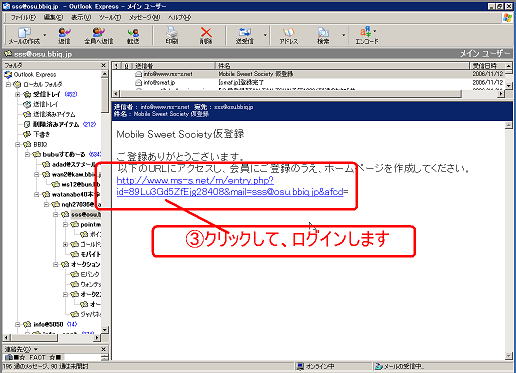
Task: Open dropdown arrow next to Send/Receive
Action: (x=265, y=35)
